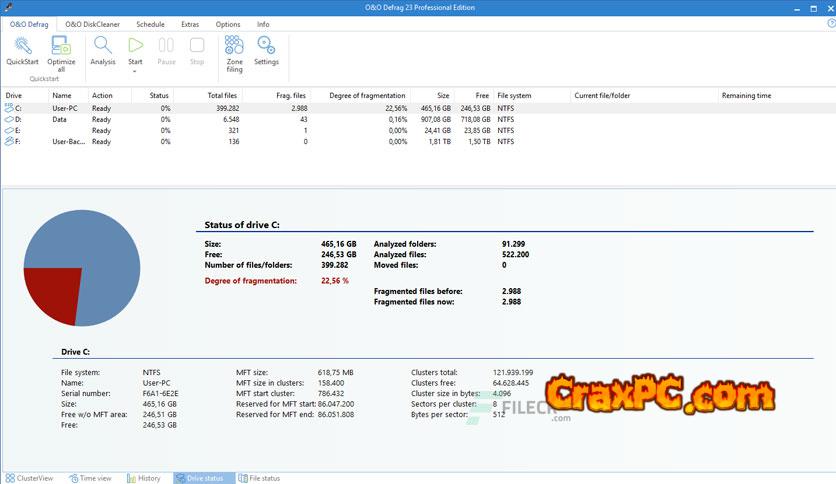Click the QuickStart icon in the ribbon
This screenshot has height=484, width=836.
tap(22, 47)
